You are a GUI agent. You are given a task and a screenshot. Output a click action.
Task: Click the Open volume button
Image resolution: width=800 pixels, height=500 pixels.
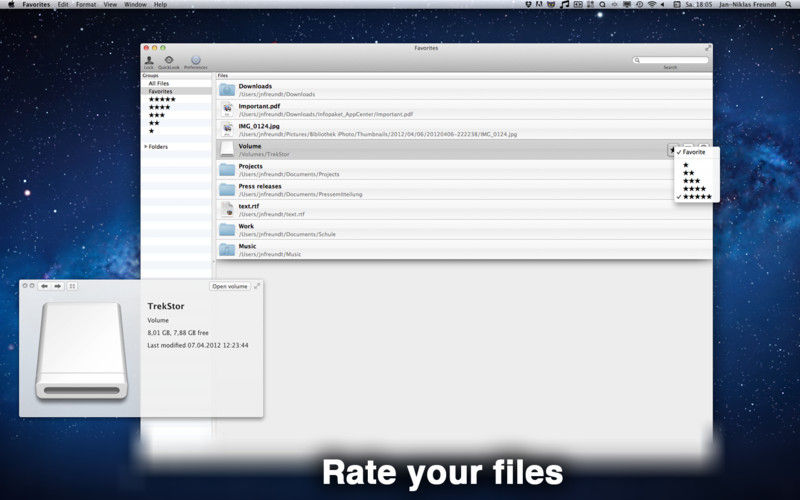click(230, 286)
